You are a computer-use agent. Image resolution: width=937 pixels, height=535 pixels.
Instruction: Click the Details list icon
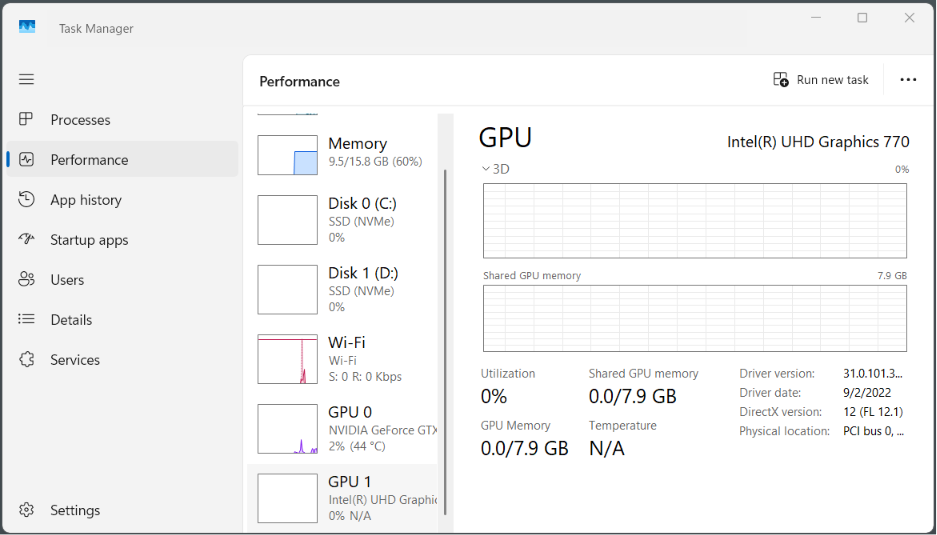(x=26, y=320)
